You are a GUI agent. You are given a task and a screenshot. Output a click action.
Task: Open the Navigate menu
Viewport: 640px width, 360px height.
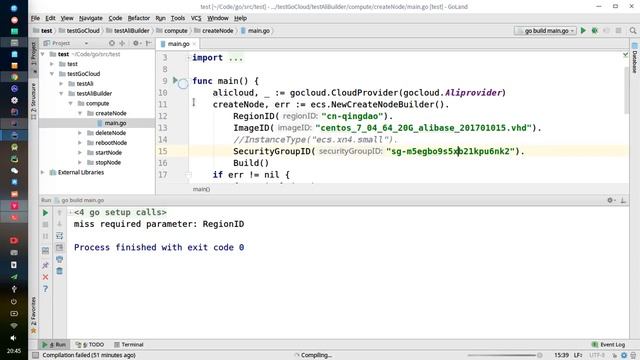tap(91, 18)
